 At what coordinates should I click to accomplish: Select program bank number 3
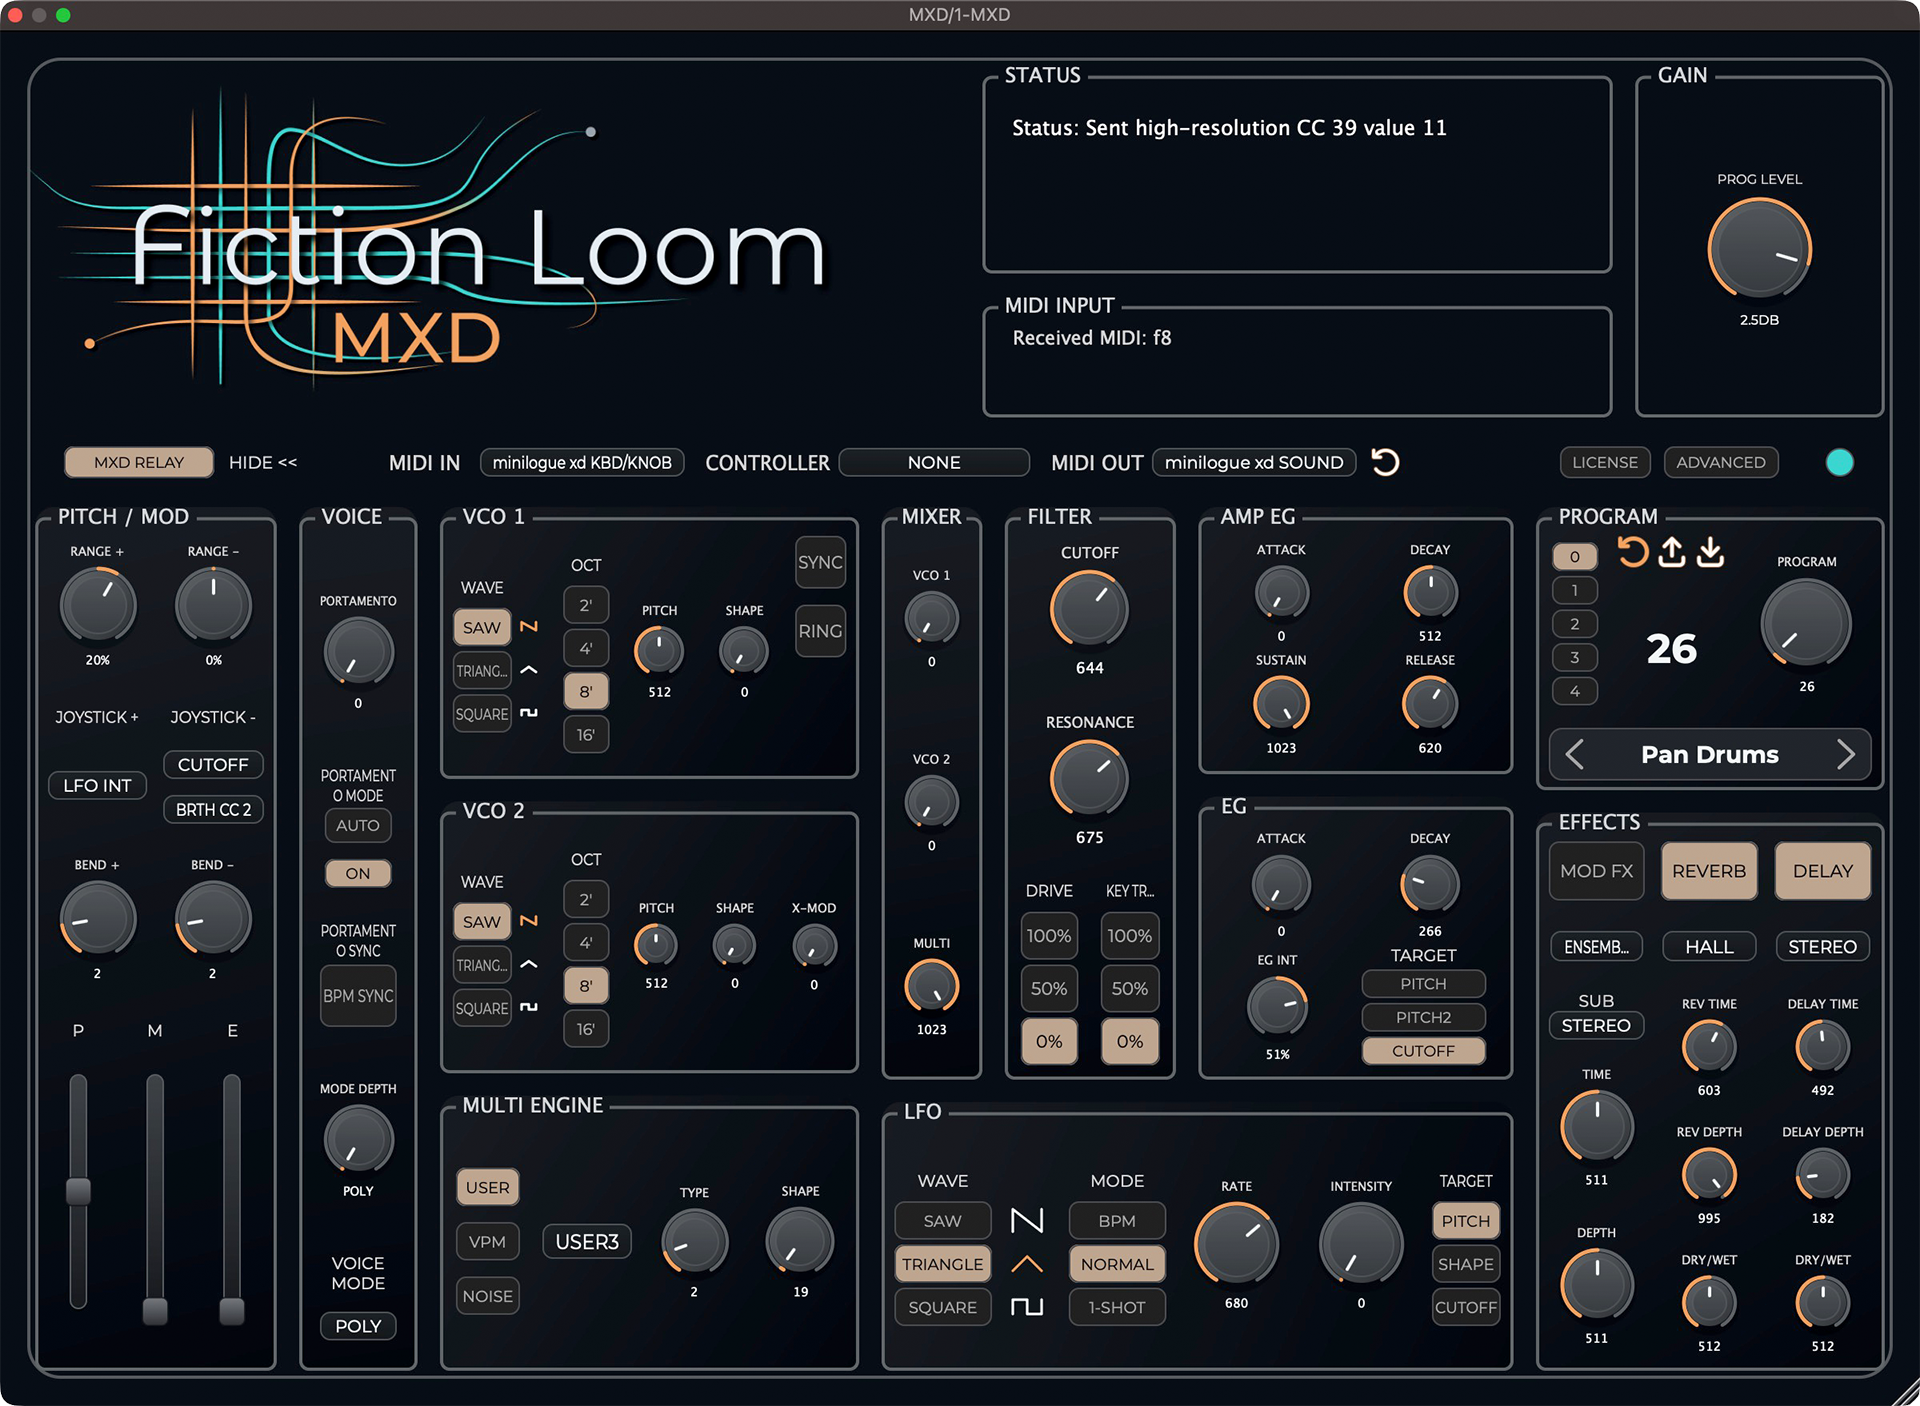(1574, 657)
